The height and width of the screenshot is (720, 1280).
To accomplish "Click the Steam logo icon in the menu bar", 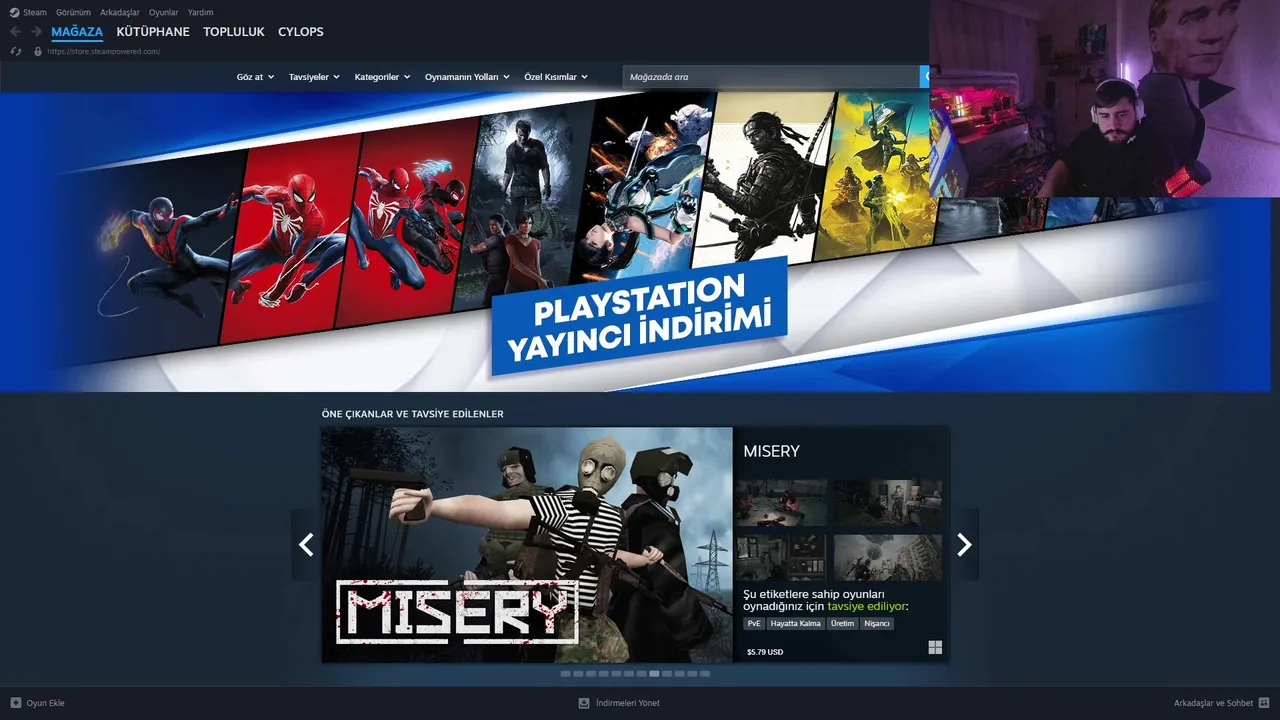I will pyautogui.click(x=14, y=13).
